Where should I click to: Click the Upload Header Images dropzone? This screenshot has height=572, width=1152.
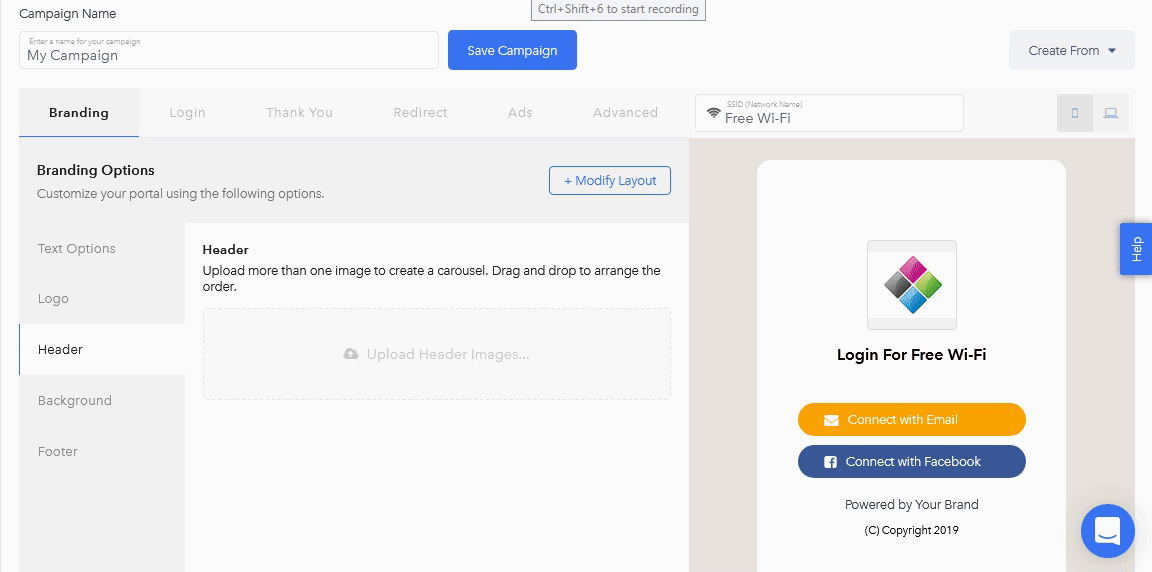pyautogui.click(x=436, y=354)
